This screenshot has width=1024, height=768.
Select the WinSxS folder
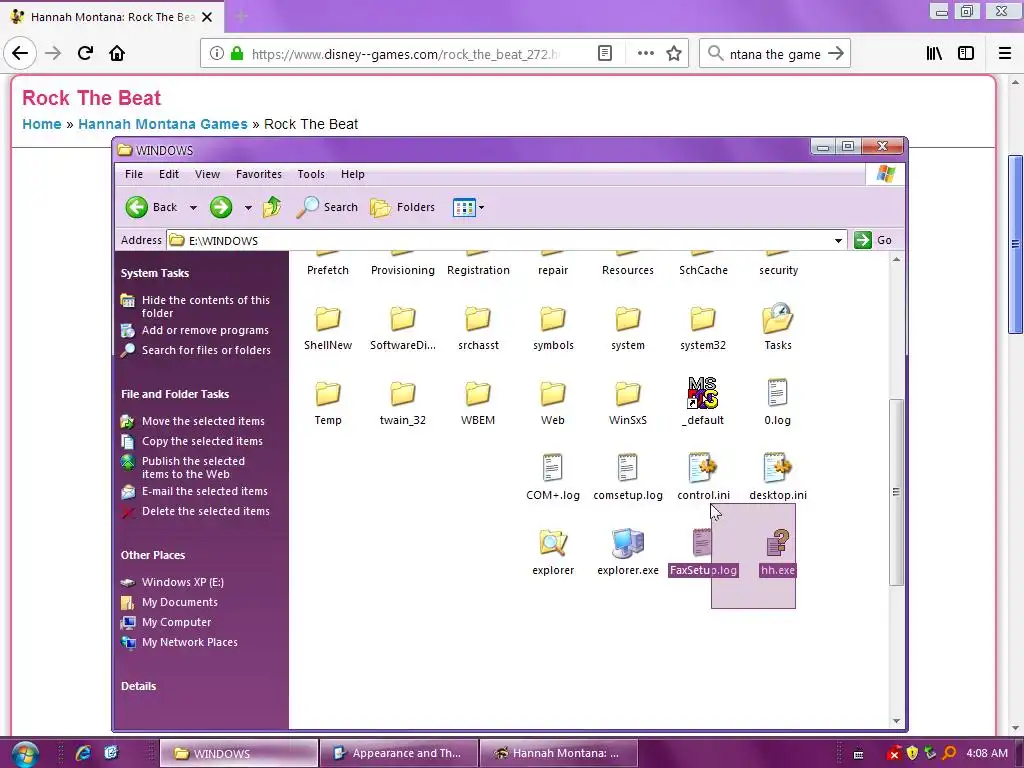pos(628,404)
